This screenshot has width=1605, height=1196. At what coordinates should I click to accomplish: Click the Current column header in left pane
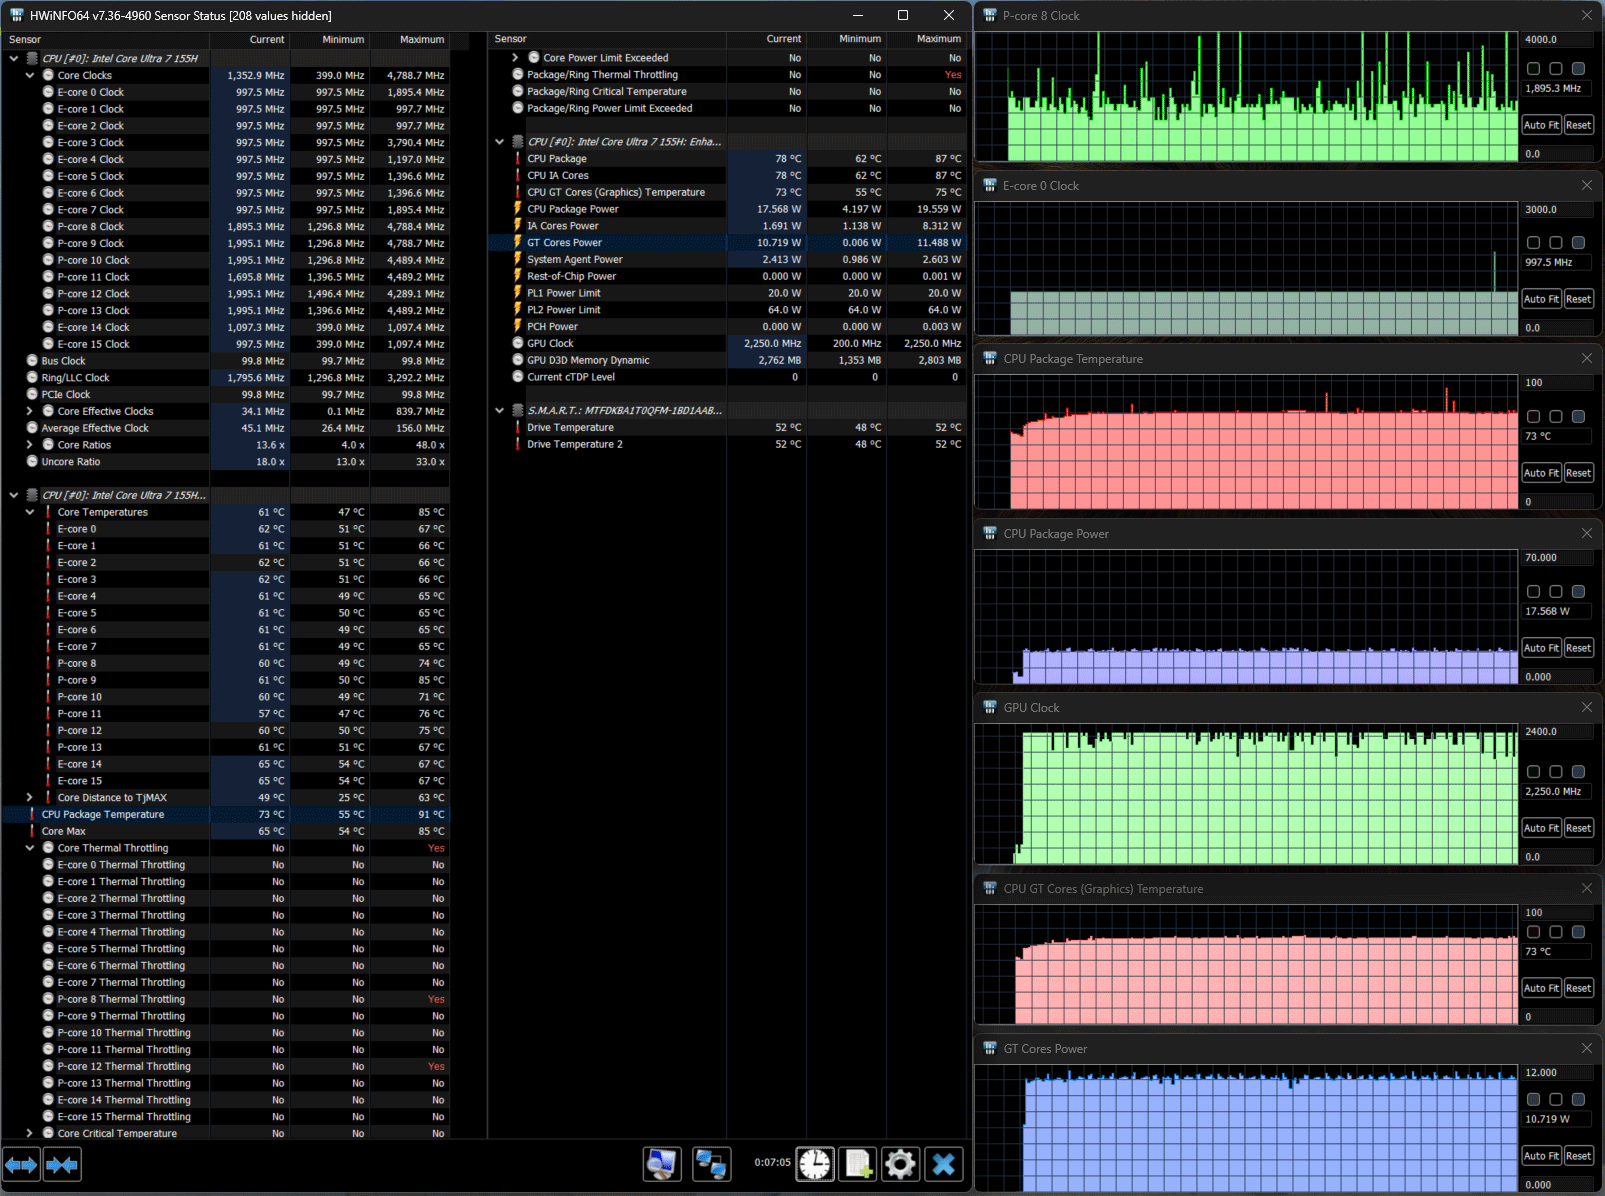(250, 40)
